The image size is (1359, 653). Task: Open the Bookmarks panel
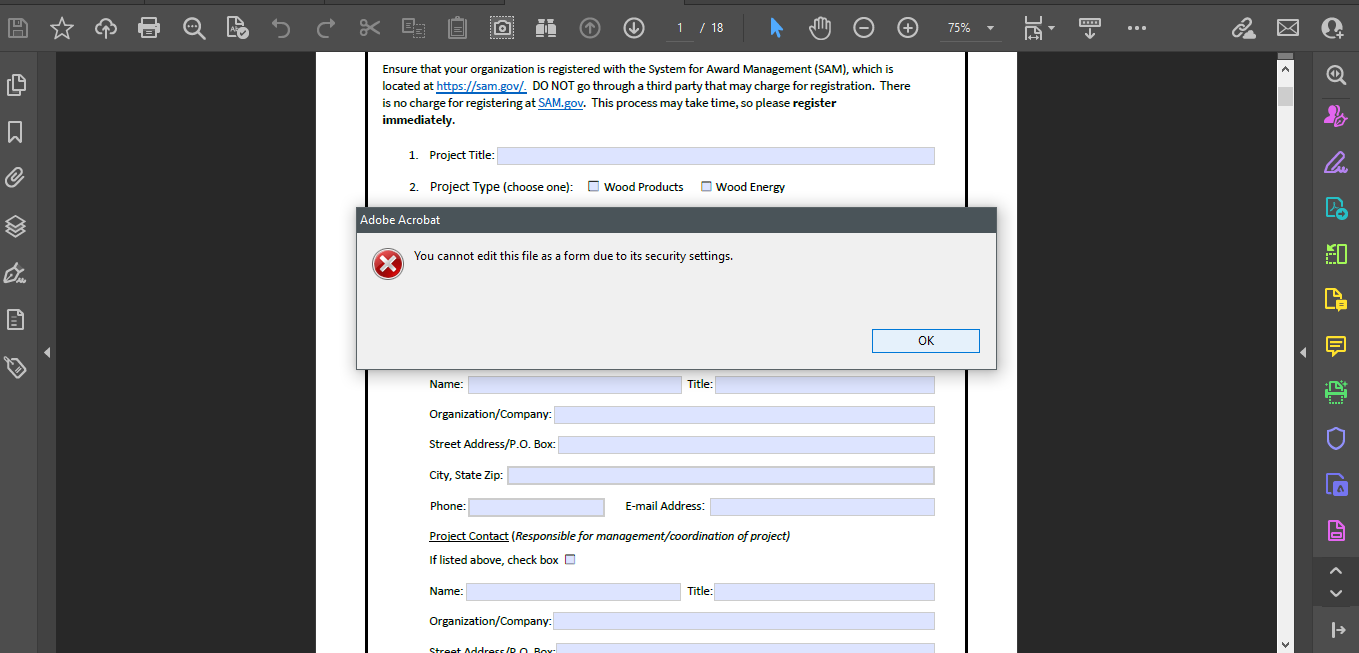15,132
